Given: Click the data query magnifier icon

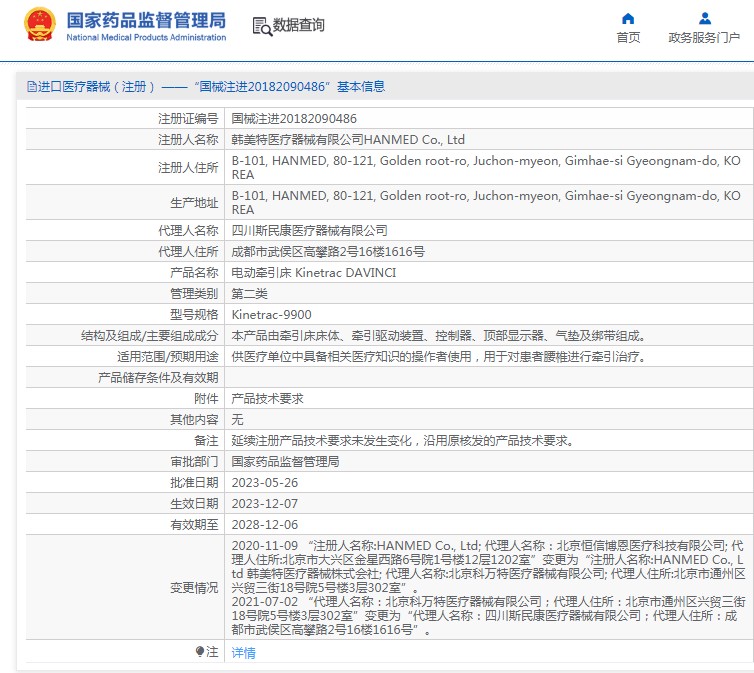Looking at the screenshot, I should tap(262, 26).
